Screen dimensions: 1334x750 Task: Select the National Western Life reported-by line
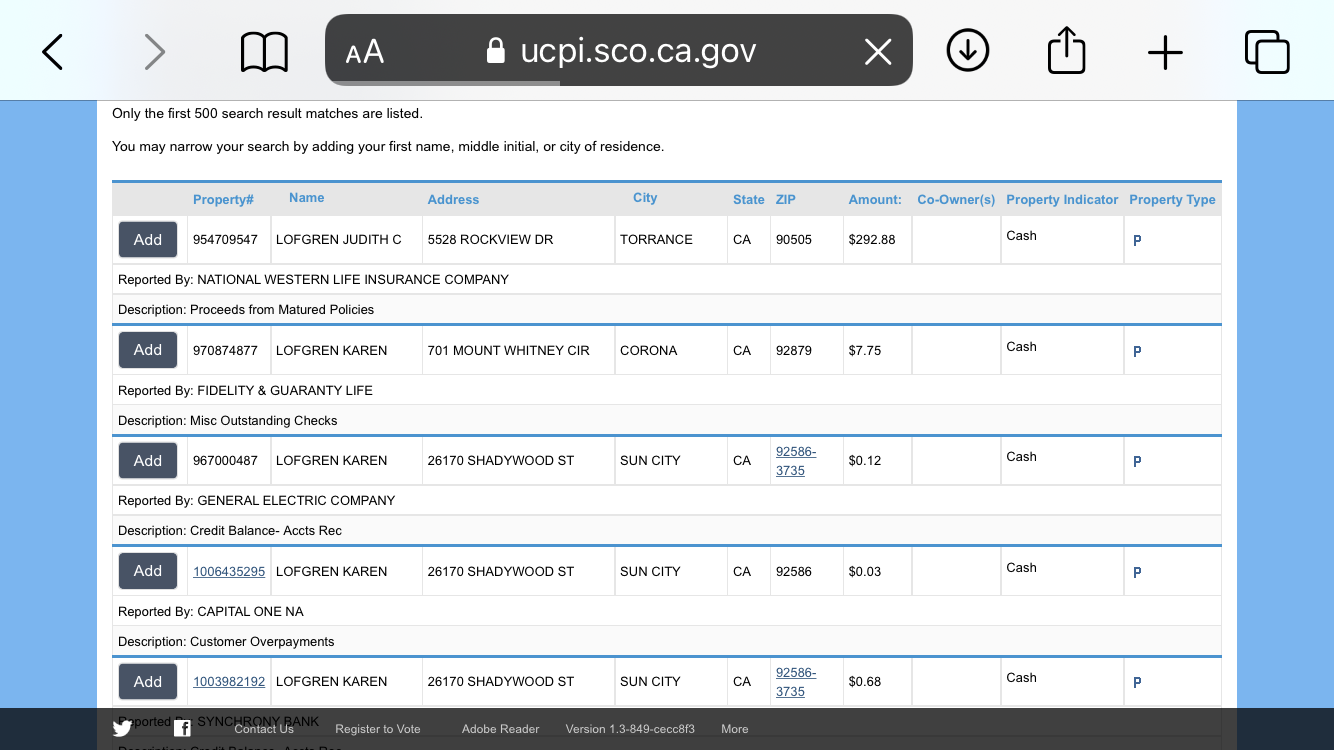click(x=314, y=280)
